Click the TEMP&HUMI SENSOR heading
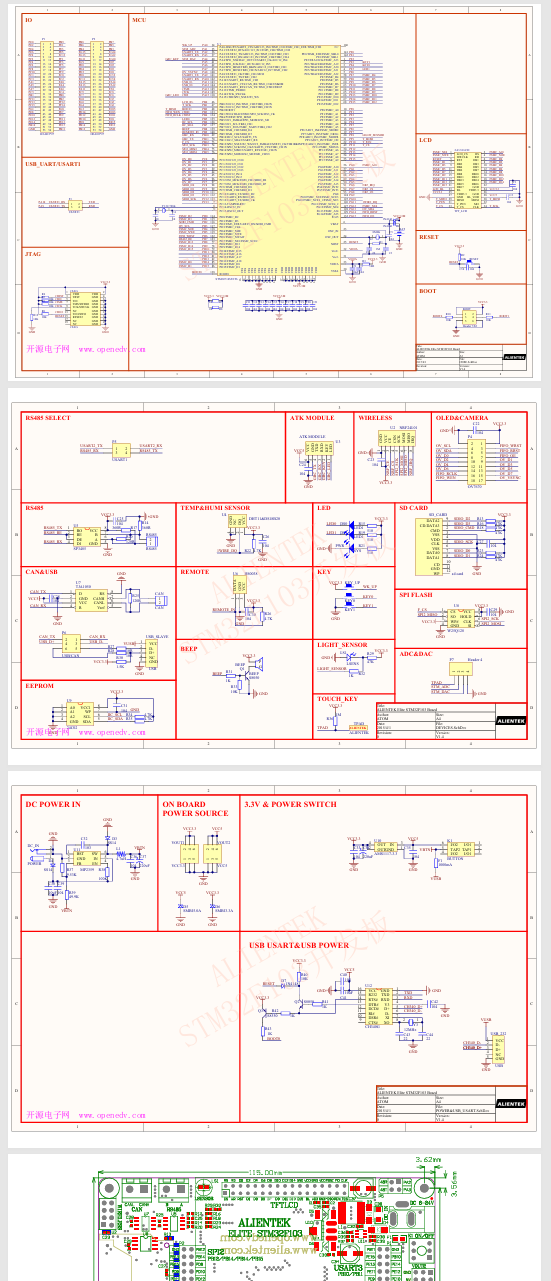Screen dimensions: 551x1281 [x=215, y=508]
